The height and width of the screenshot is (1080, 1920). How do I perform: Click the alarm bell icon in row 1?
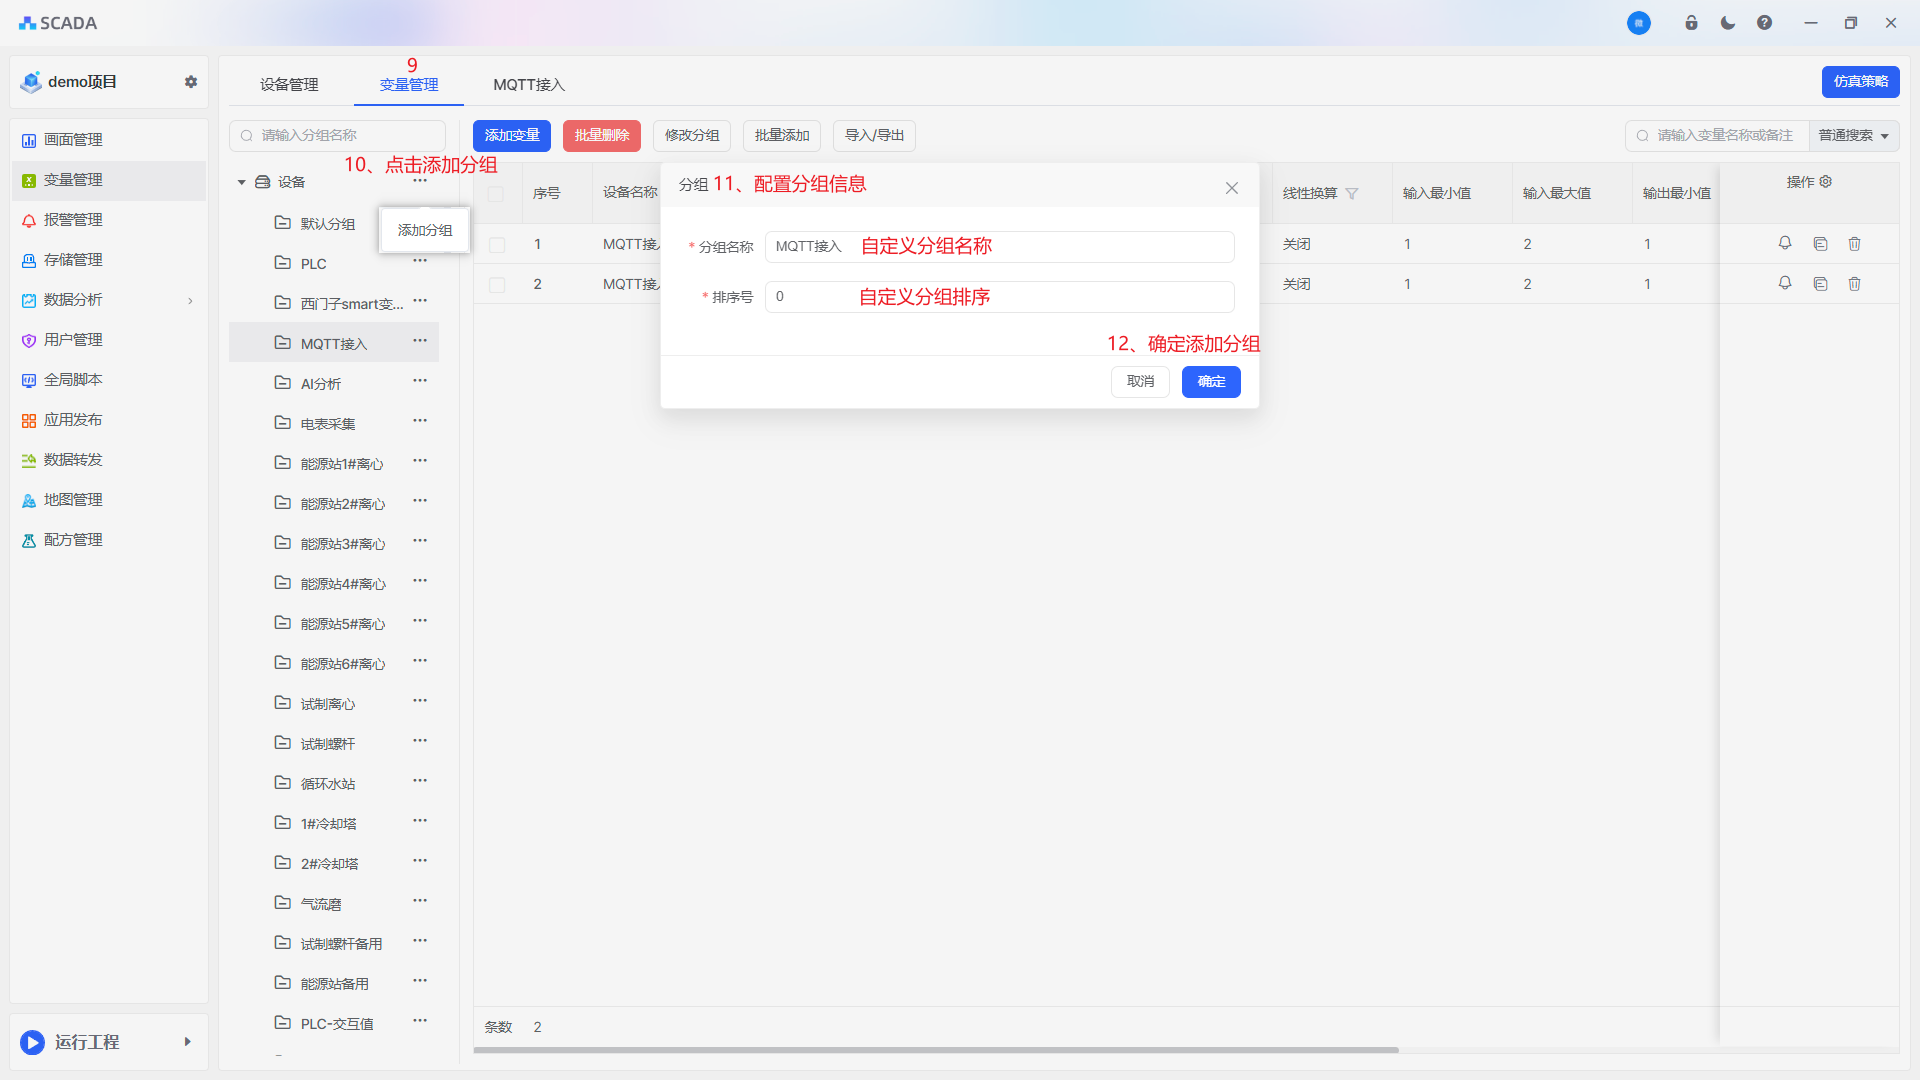(x=1785, y=243)
